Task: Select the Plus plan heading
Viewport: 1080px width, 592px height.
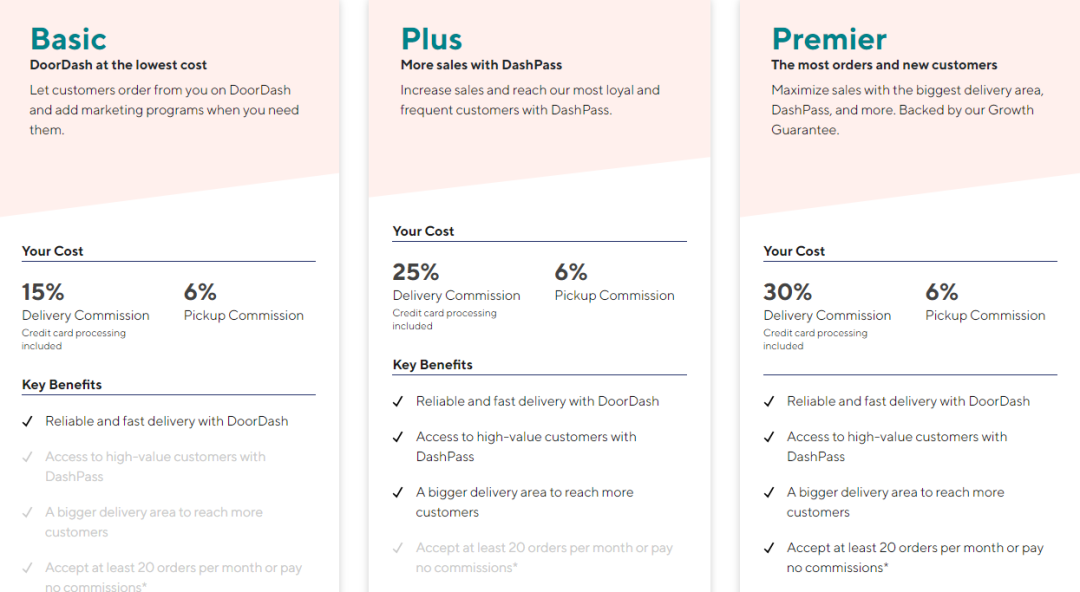Action: [431, 39]
